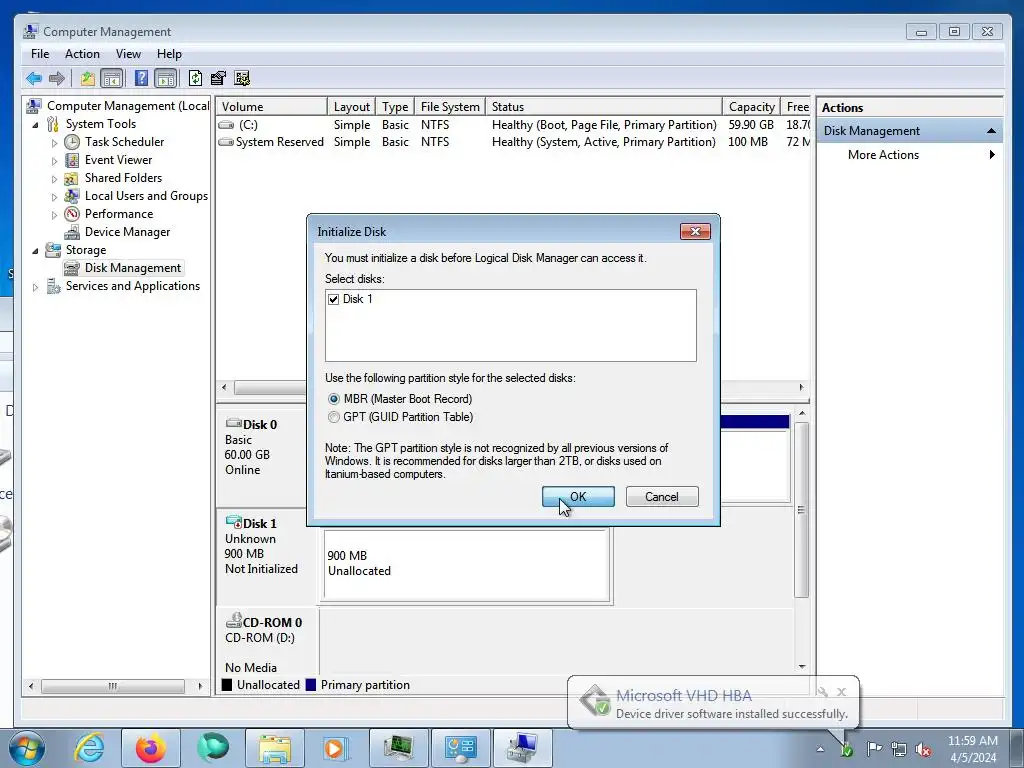This screenshot has width=1024, height=768.
Task: Close the Initialize Disk dialog with X
Action: pos(695,231)
